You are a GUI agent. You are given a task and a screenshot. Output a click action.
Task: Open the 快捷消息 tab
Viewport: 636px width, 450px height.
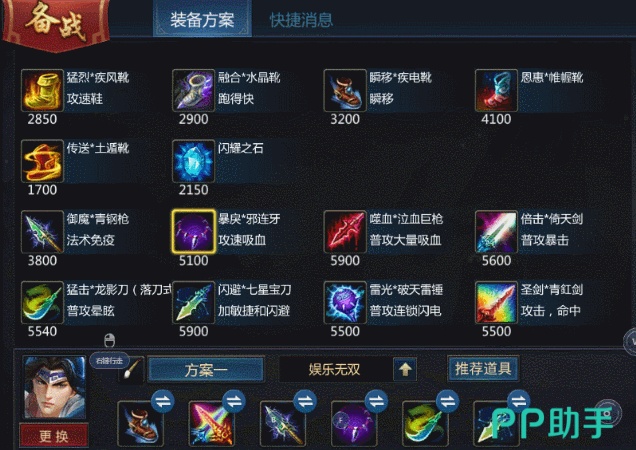(x=301, y=19)
